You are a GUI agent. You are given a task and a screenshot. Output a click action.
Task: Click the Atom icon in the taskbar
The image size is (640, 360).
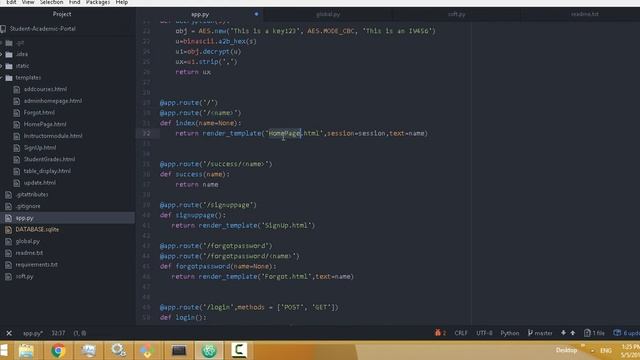pyautogui.click(x=209, y=351)
